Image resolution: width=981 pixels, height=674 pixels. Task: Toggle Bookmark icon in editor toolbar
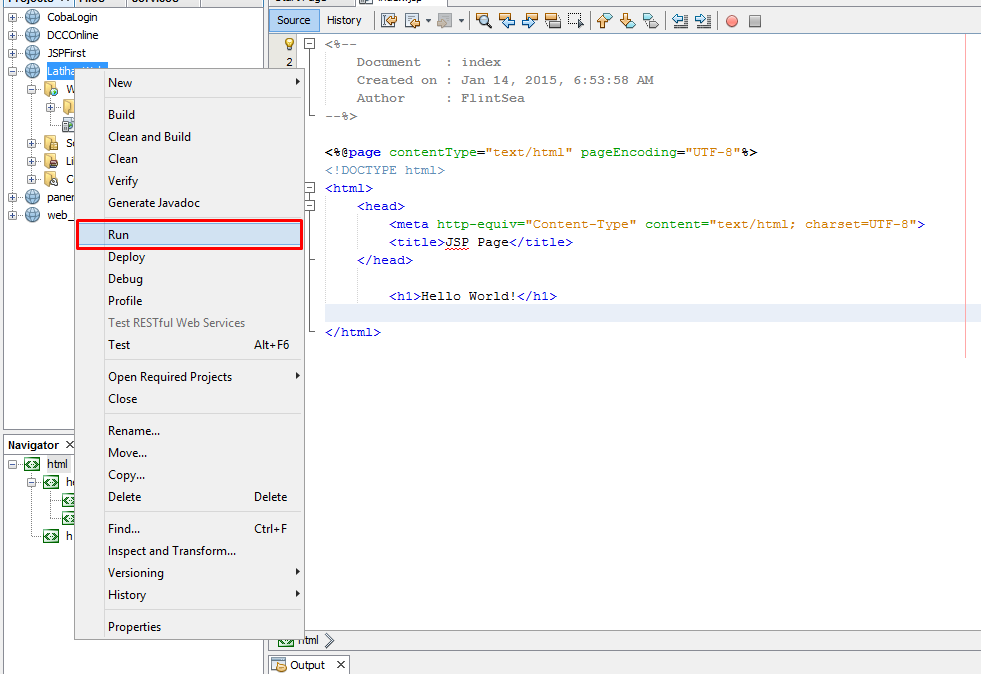point(651,21)
